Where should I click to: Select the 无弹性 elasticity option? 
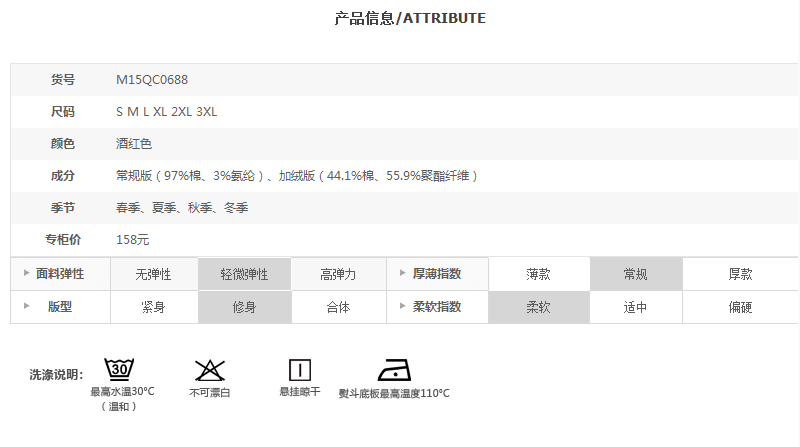[153, 274]
